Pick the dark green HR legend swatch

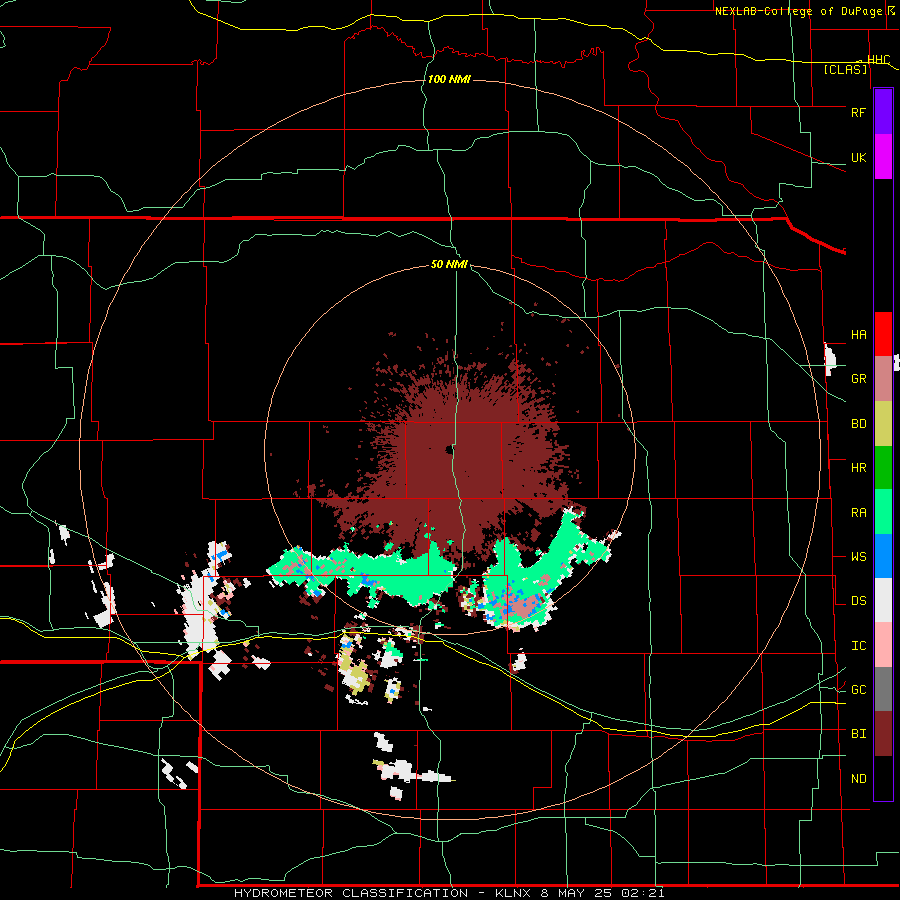[x=883, y=468]
